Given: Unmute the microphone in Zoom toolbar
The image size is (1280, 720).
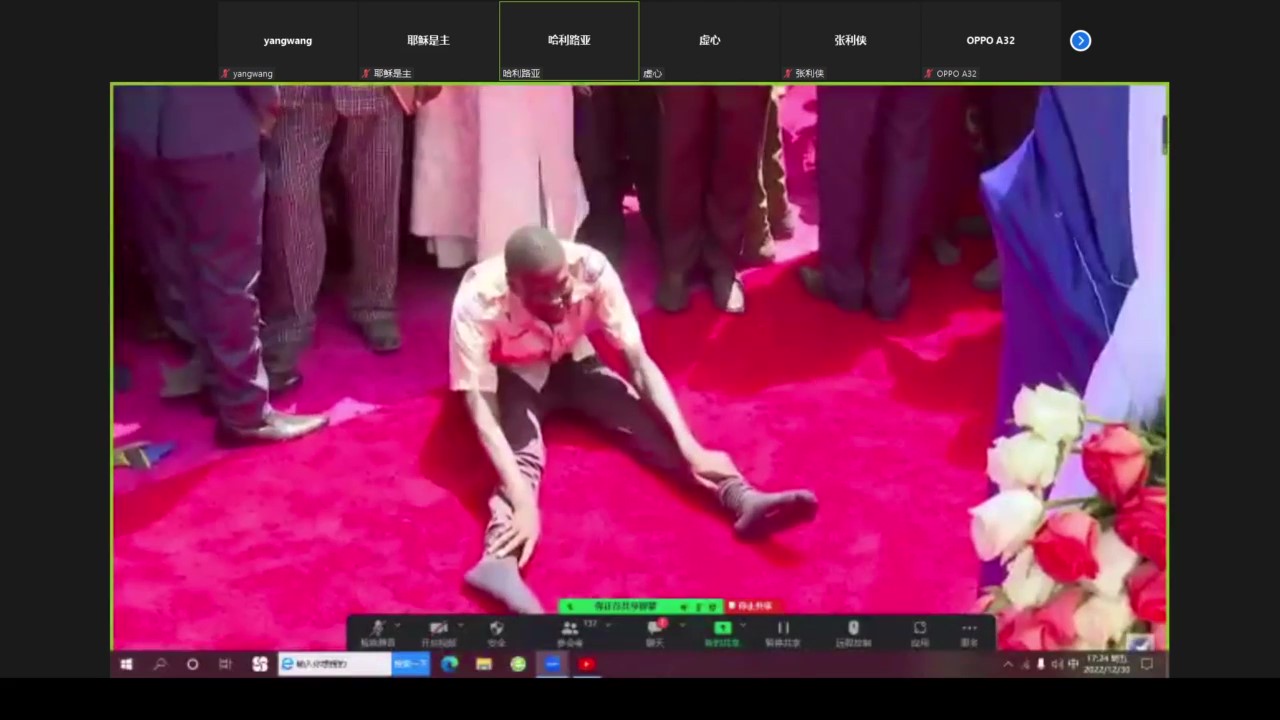Looking at the screenshot, I should click(x=377, y=629).
